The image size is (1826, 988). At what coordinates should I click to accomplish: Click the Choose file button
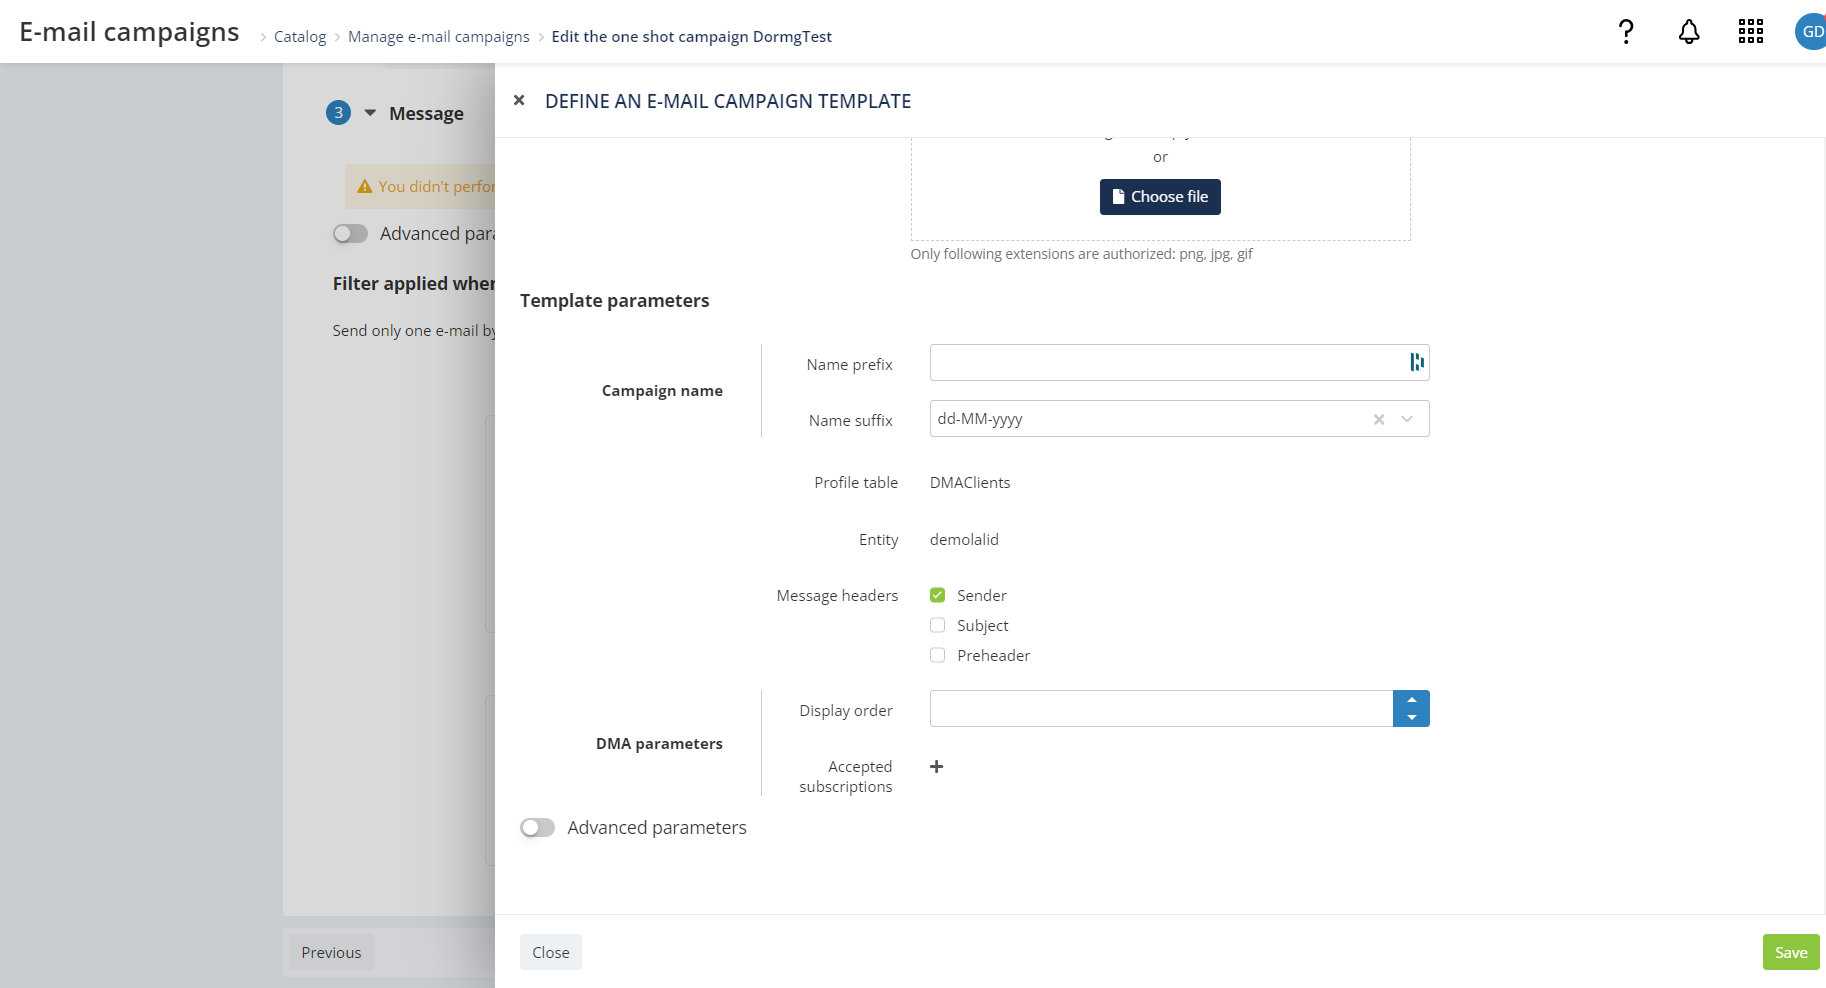[x=1160, y=197]
